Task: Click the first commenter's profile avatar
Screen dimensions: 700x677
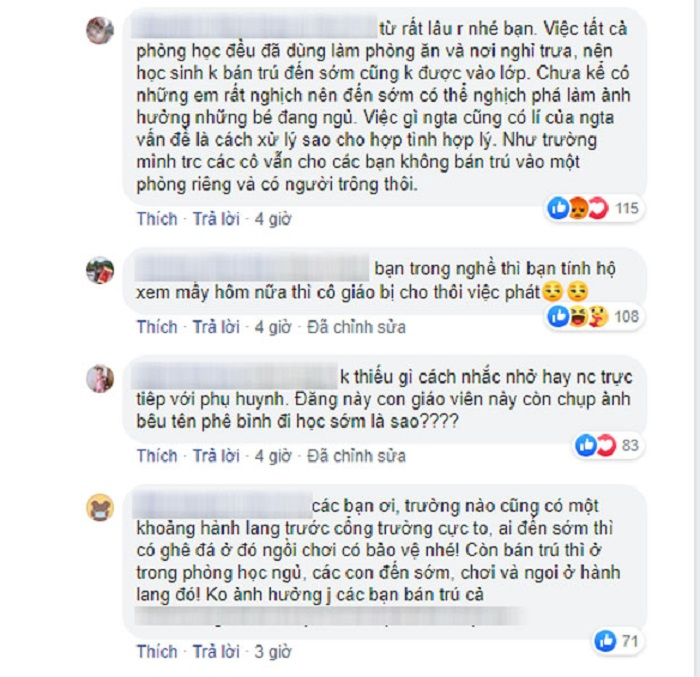Action: tap(100, 30)
